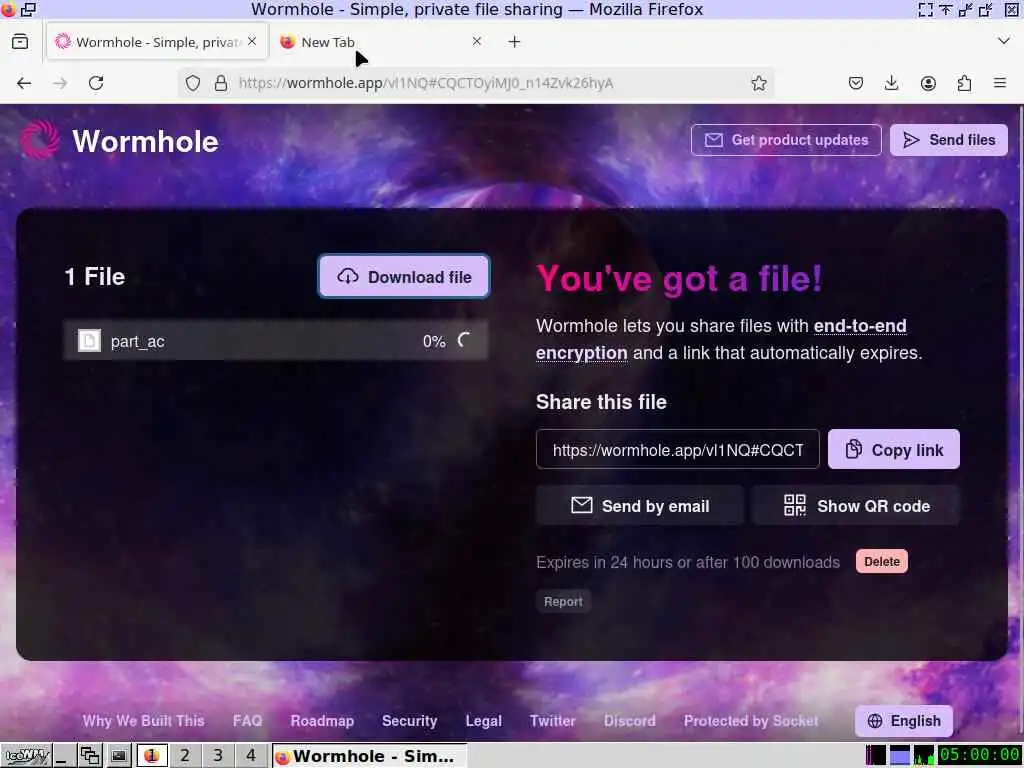Image resolution: width=1024 pixels, height=768 pixels.
Task: Close the New Tab tab
Action: click(477, 41)
